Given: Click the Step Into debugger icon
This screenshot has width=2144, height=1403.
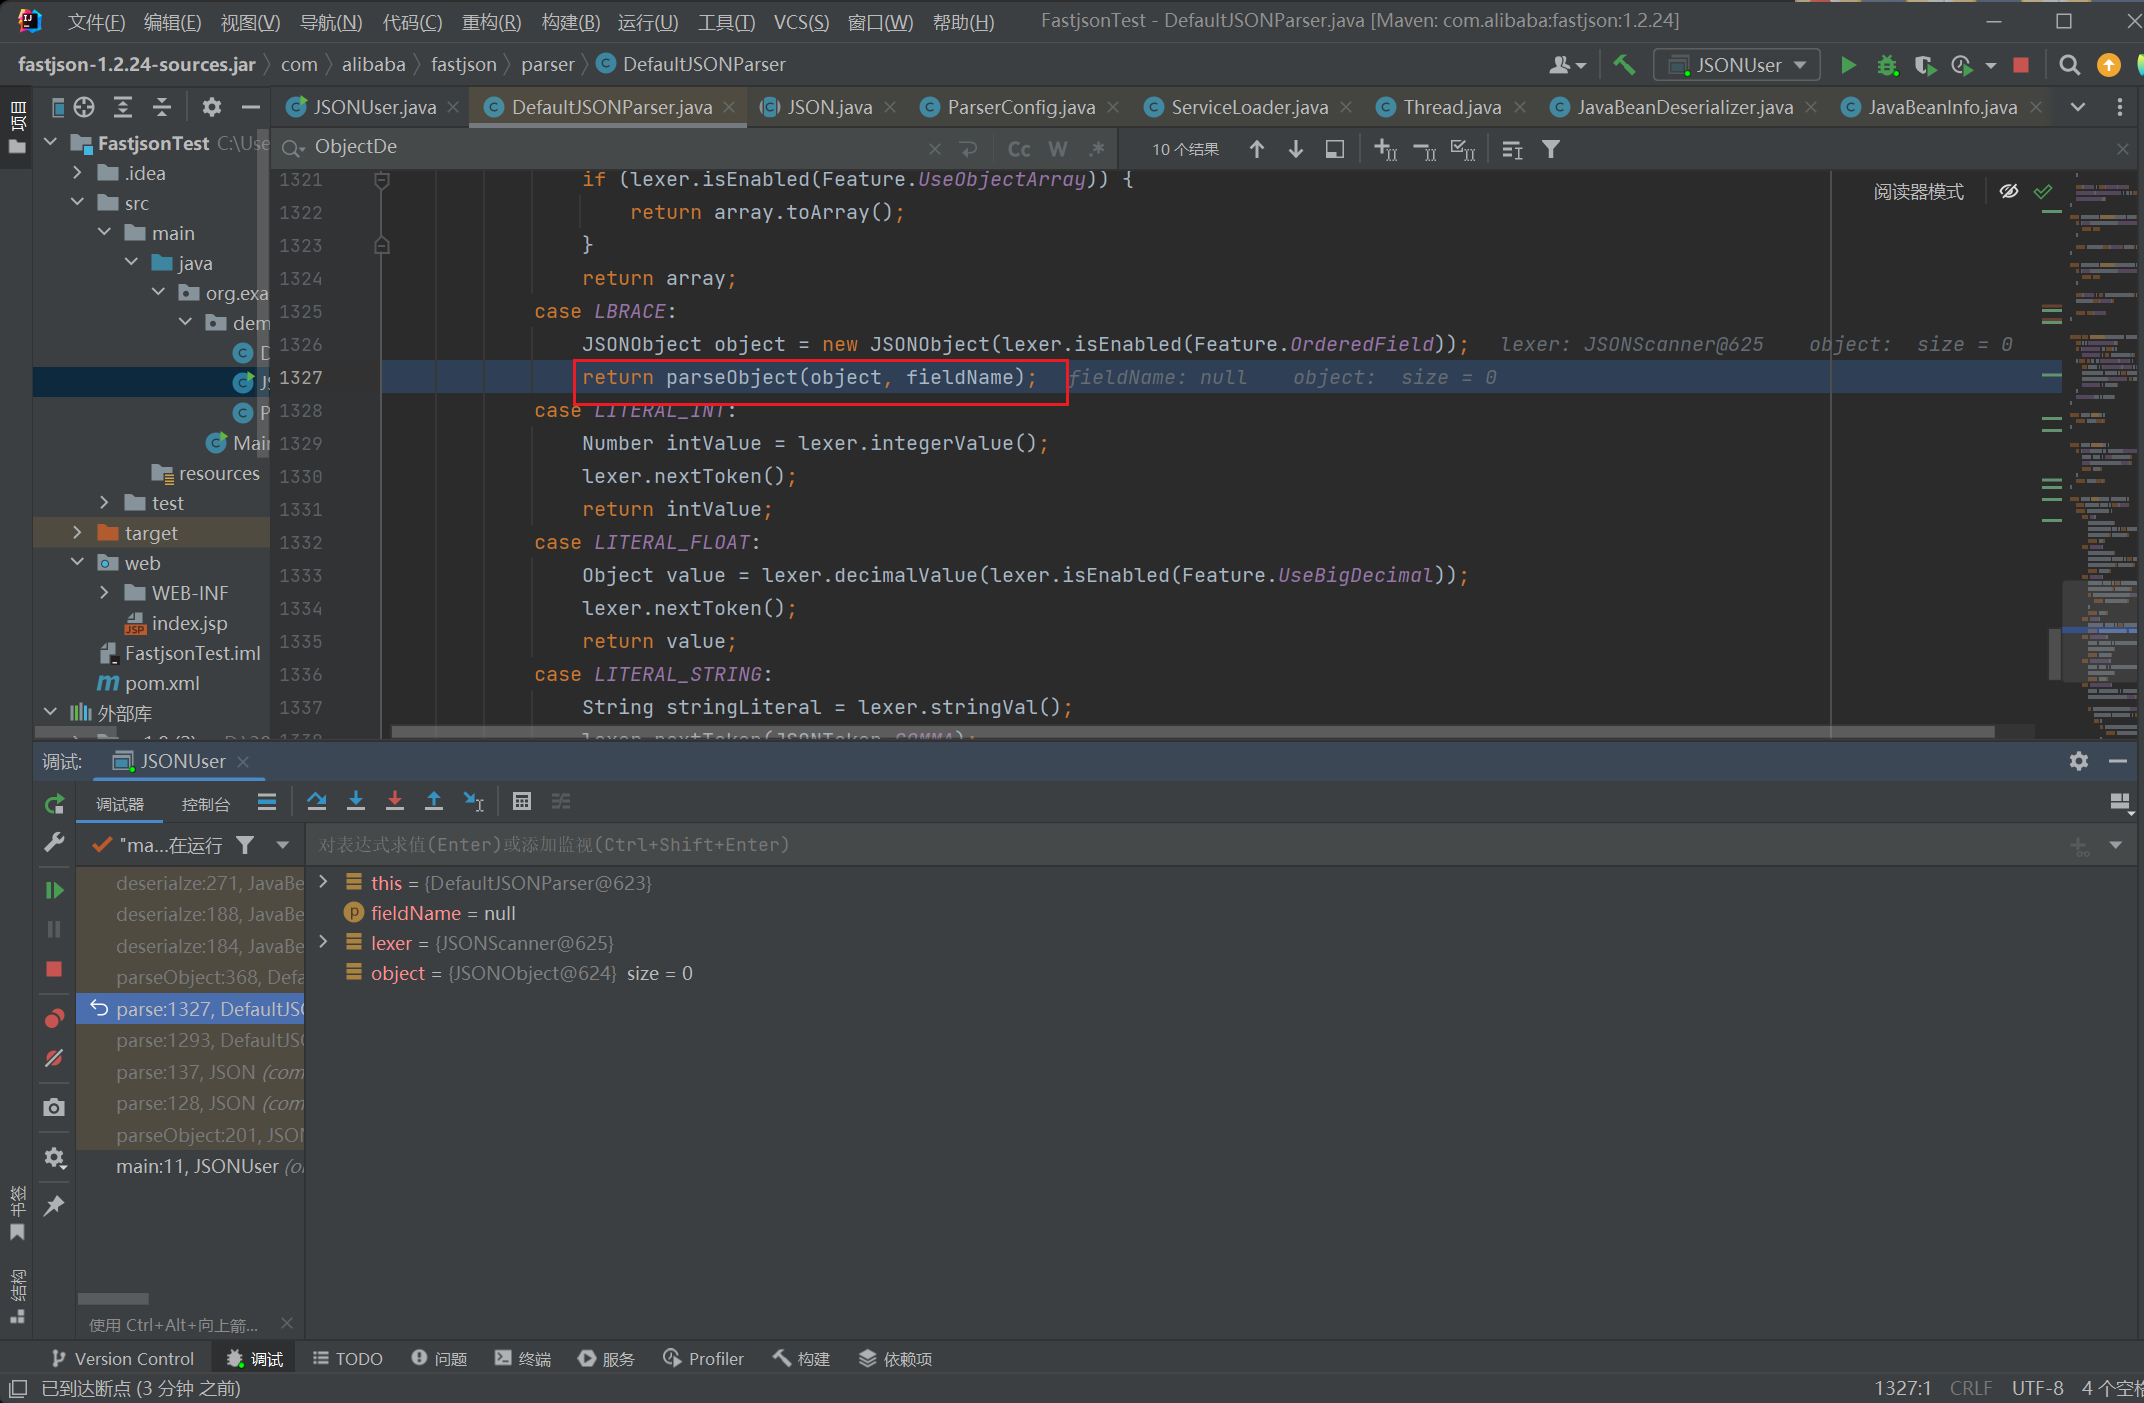Looking at the screenshot, I should click(x=355, y=802).
